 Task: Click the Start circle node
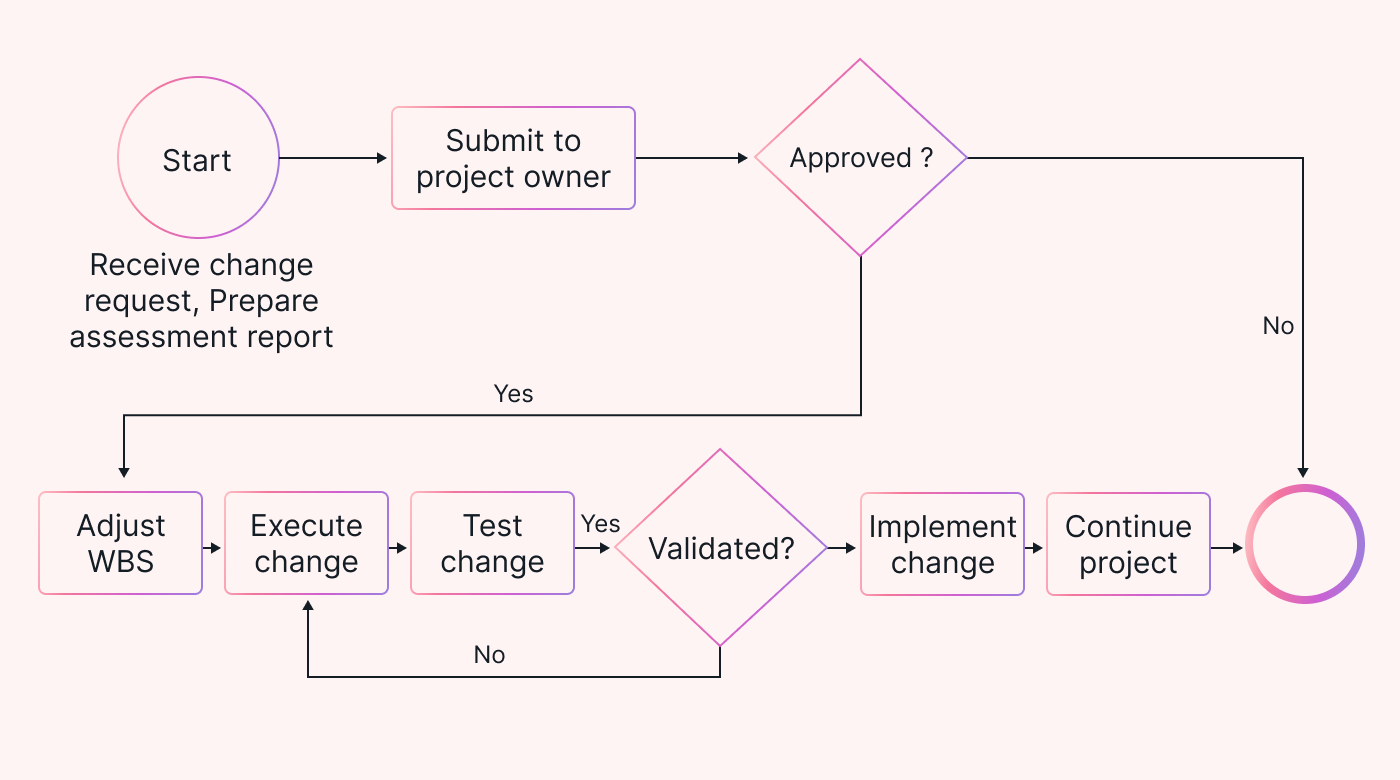[198, 159]
